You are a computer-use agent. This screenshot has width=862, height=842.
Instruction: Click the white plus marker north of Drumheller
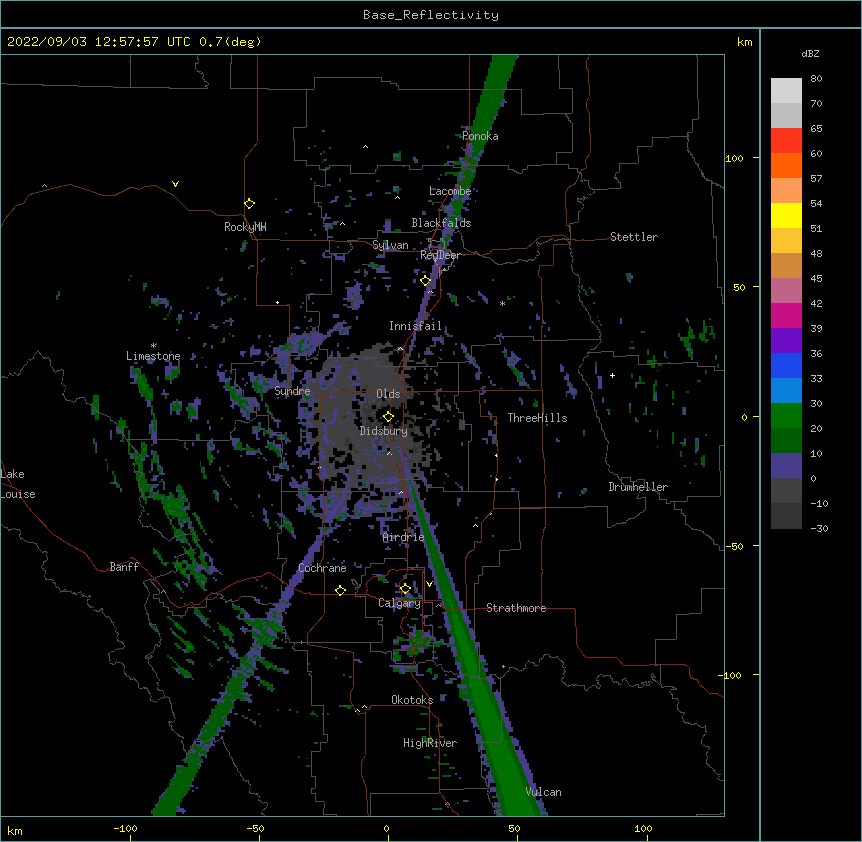(x=612, y=375)
